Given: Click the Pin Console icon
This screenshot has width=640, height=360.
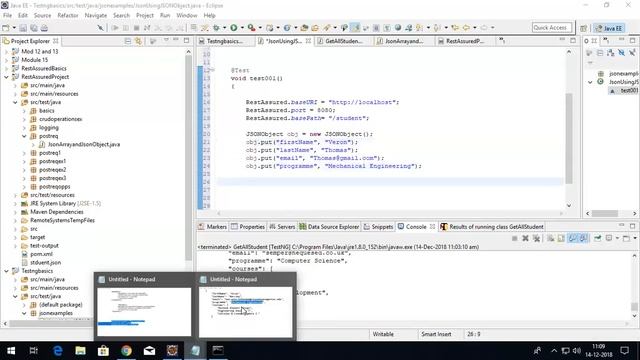Looking at the screenshot, I should [598, 238].
